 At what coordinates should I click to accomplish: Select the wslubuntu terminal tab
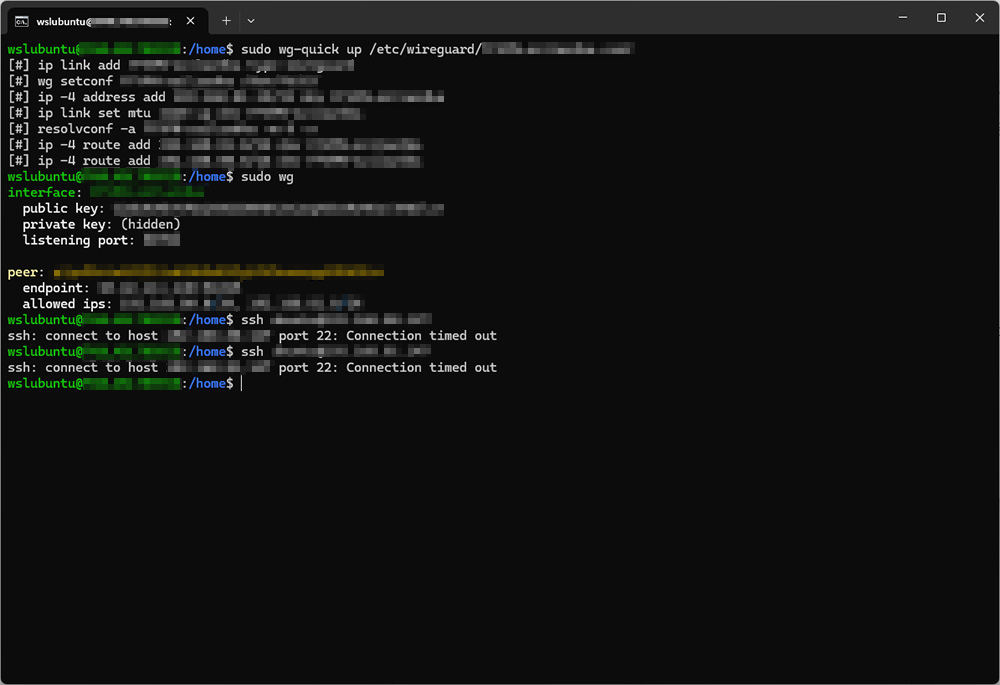click(x=107, y=21)
